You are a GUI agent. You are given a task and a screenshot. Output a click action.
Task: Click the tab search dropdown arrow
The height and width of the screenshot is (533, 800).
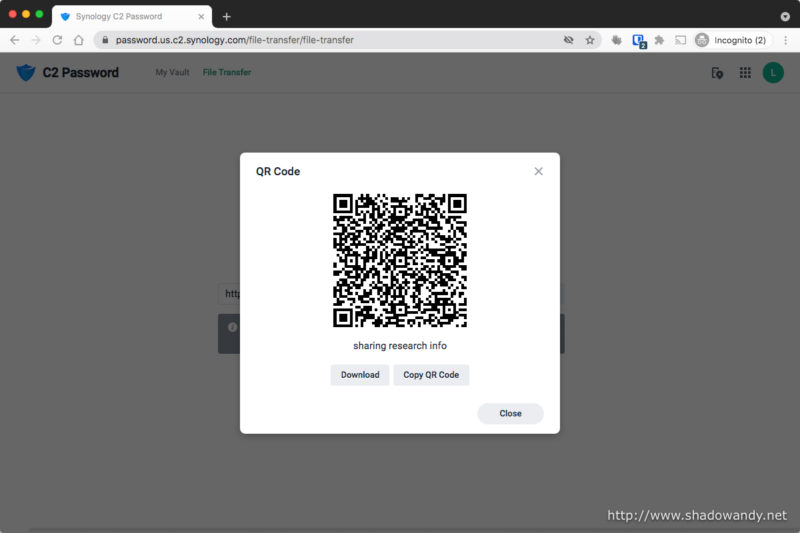click(785, 17)
